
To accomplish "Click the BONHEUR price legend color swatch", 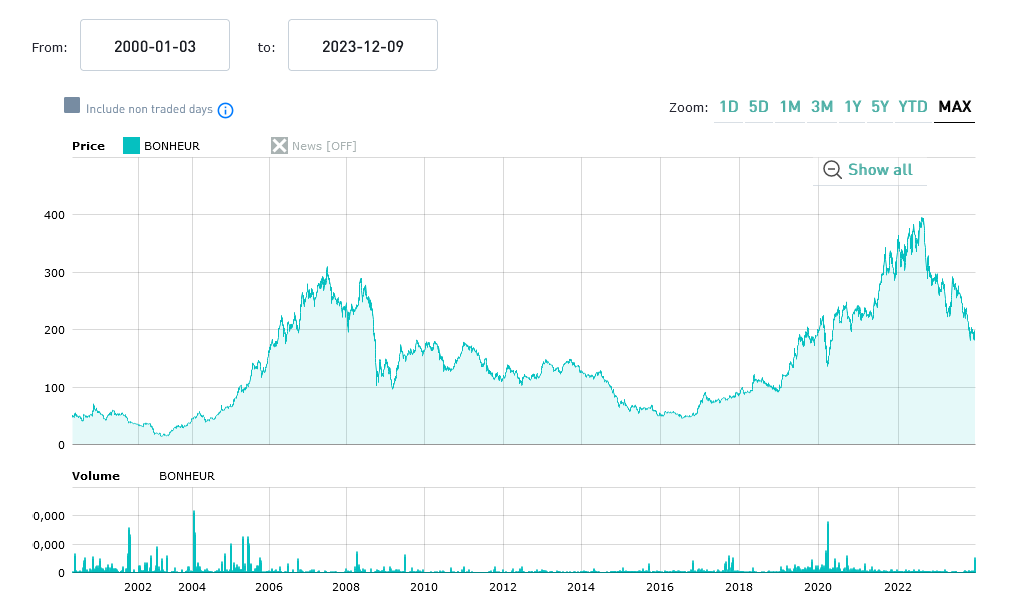I will click(131, 146).
